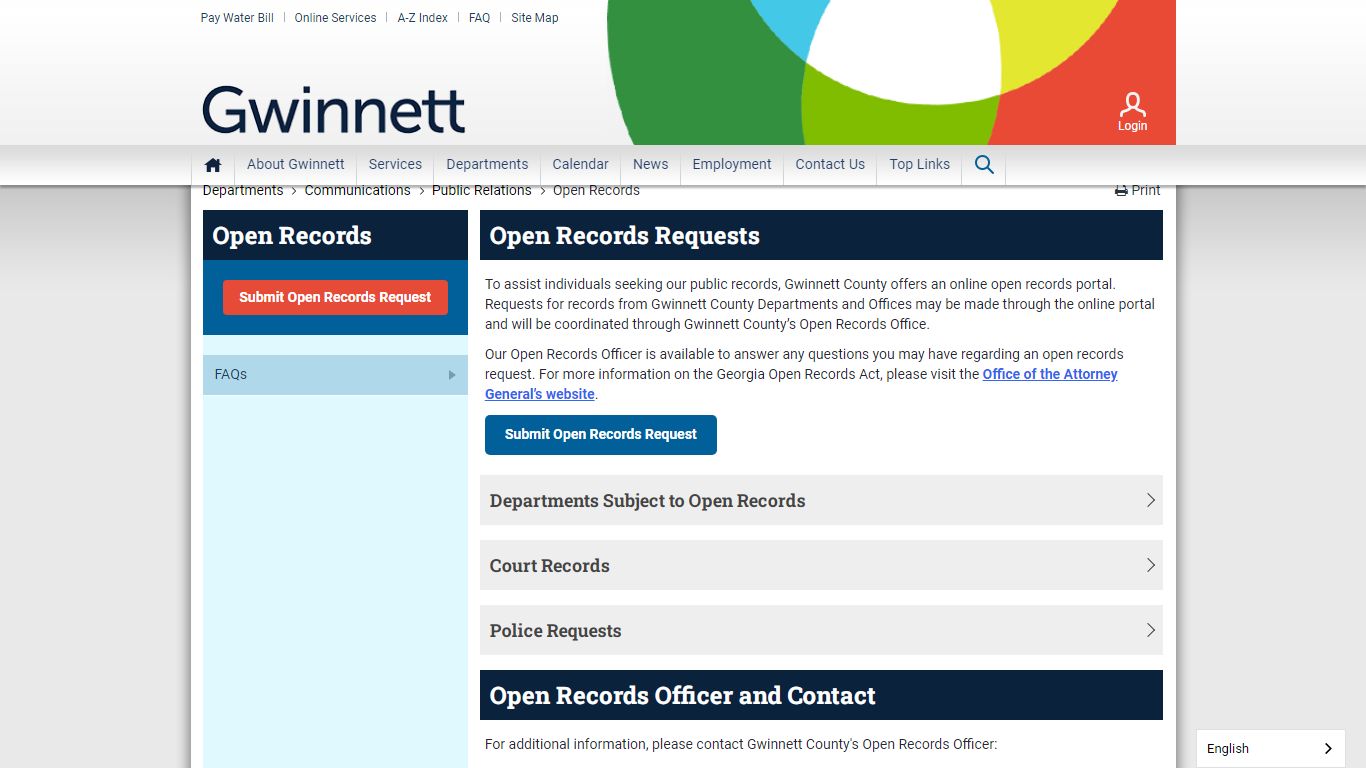1366x768 pixels.
Task: Open the Calendar menu item
Action: pyautogui.click(x=580, y=164)
